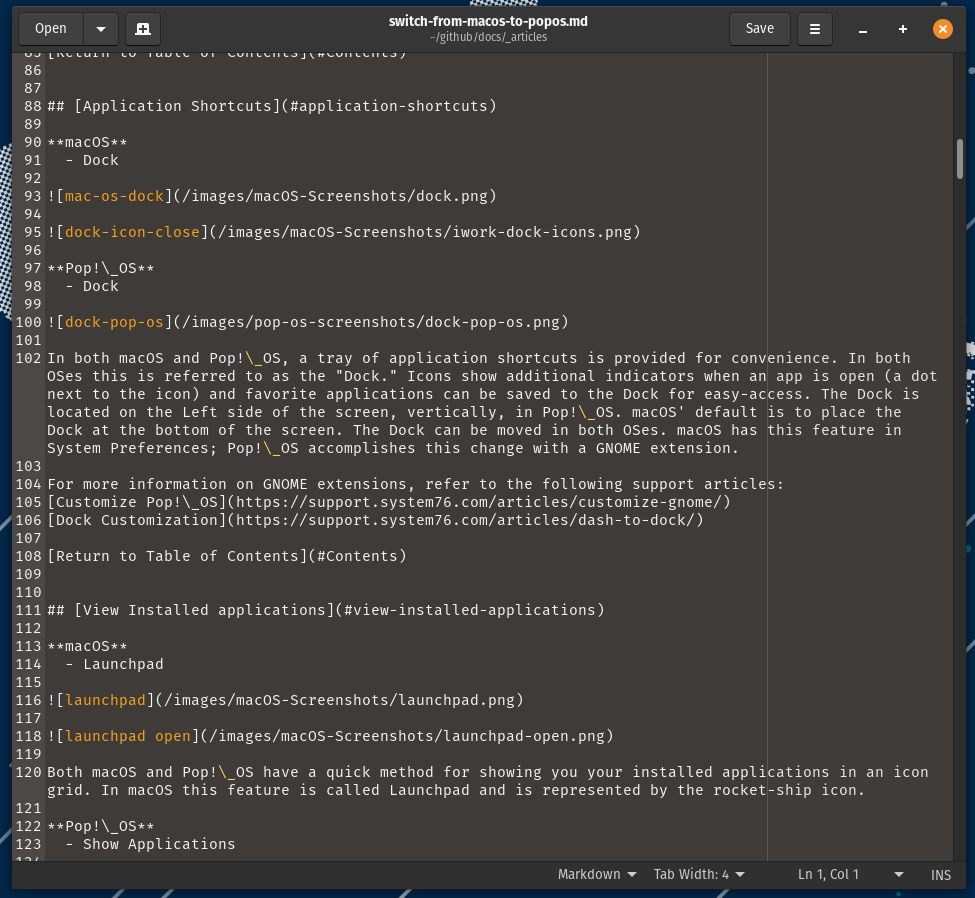Click the vertical scrollbar on the right
975x898 pixels.
click(x=962, y=158)
